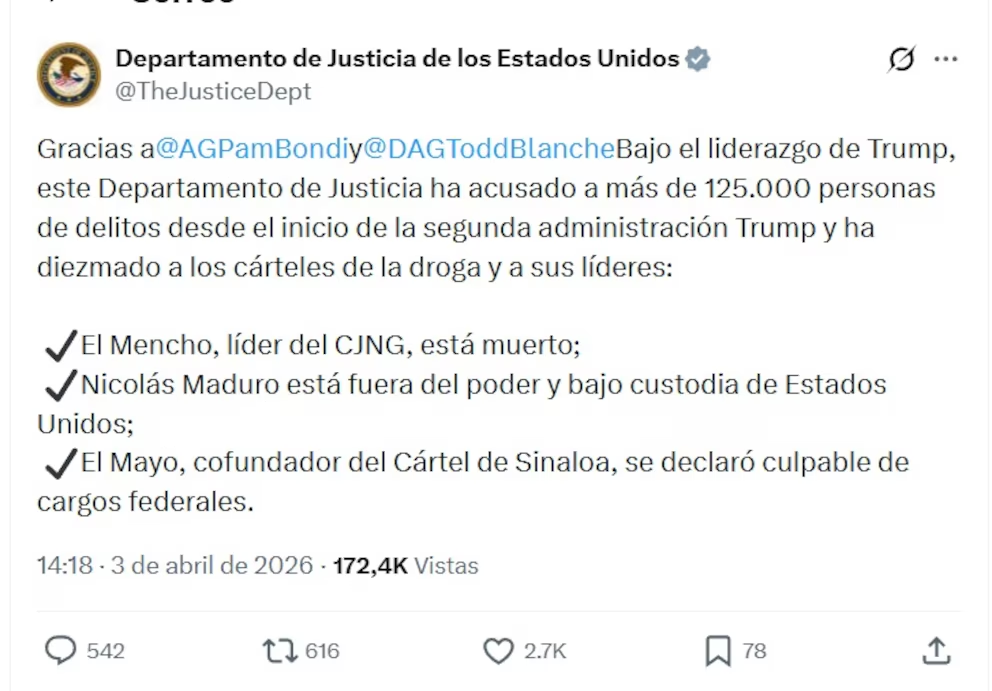Click the reply speech bubble icon
The width and height of the screenshot is (992, 691).
click(61, 651)
